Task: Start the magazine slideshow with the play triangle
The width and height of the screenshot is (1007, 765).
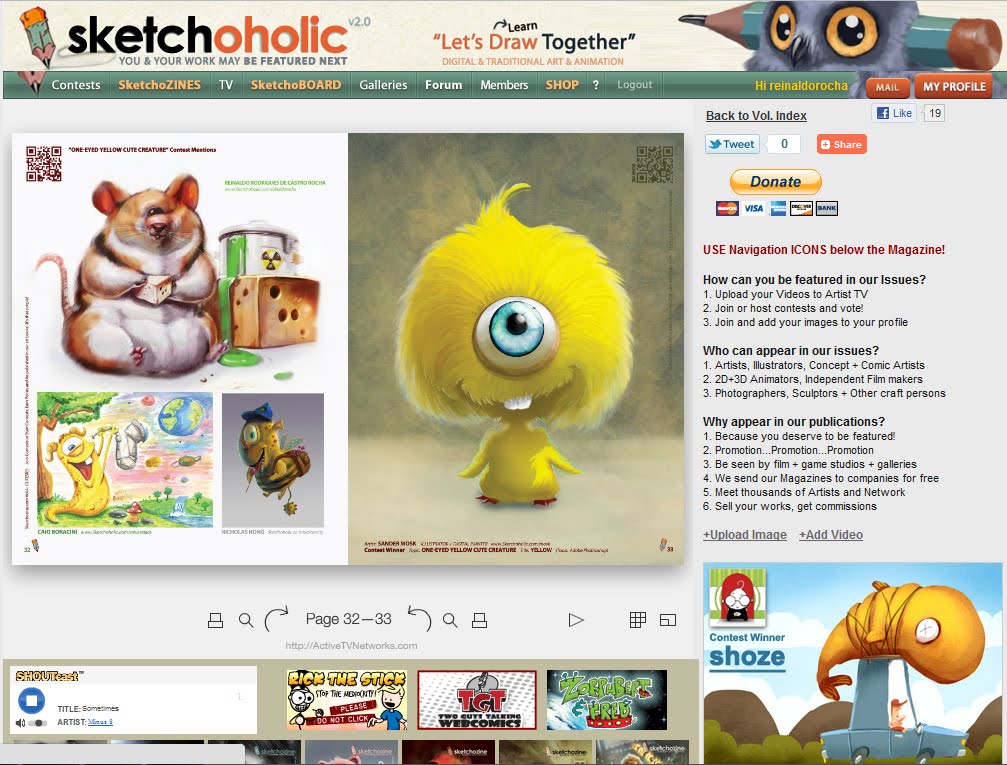Action: point(576,620)
